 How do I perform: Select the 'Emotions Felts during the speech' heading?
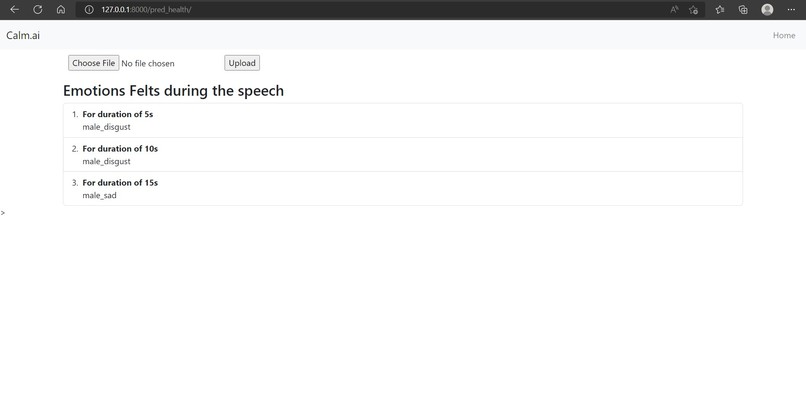[173, 91]
